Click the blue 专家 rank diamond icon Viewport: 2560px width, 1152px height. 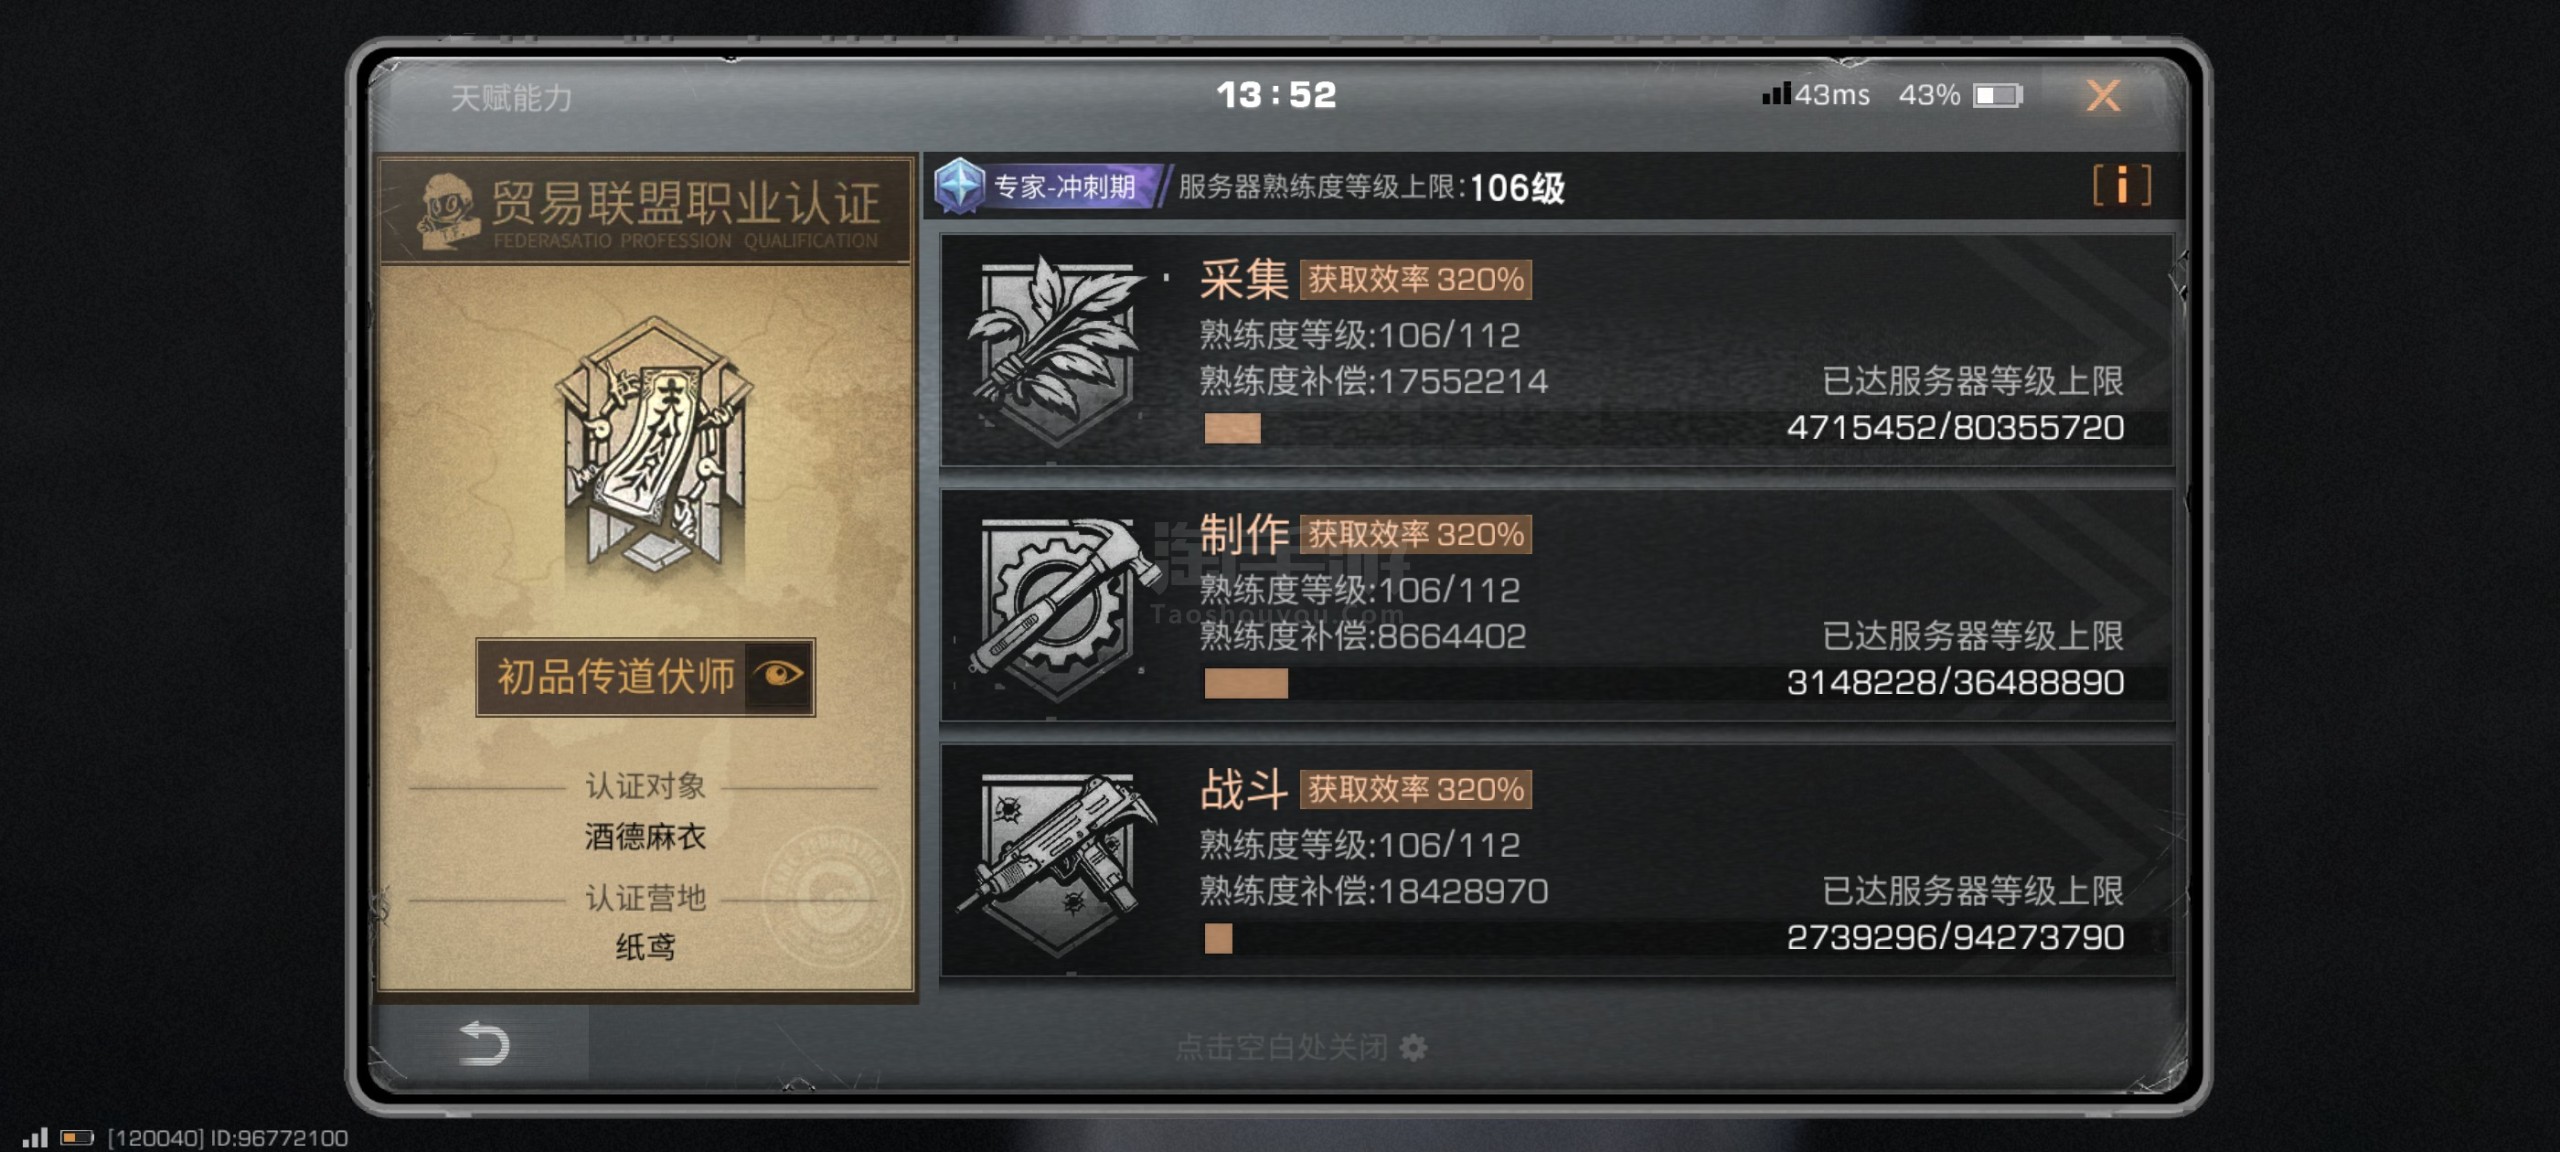[960, 186]
